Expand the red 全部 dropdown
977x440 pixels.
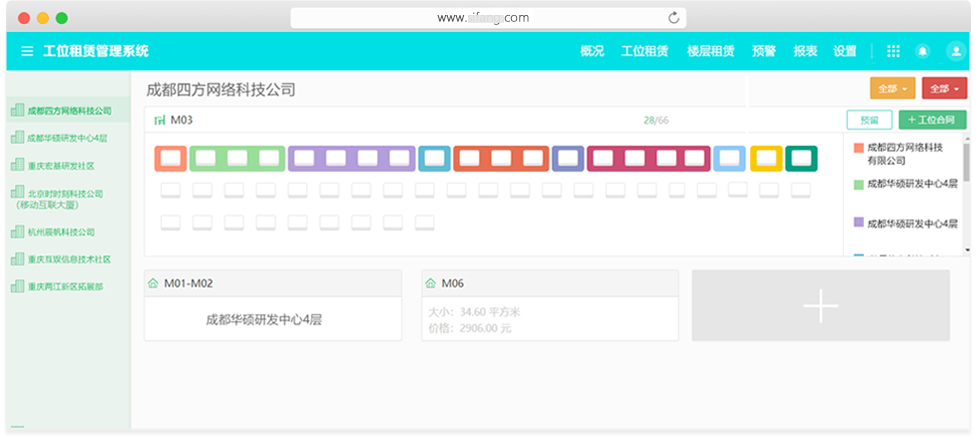point(944,89)
